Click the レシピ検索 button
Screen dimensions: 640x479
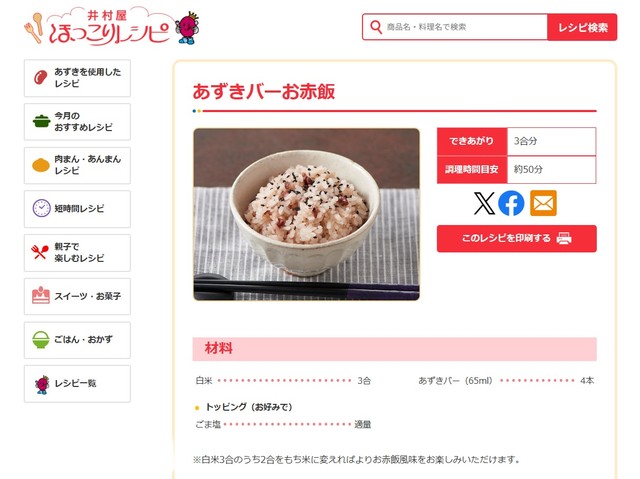coord(582,27)
